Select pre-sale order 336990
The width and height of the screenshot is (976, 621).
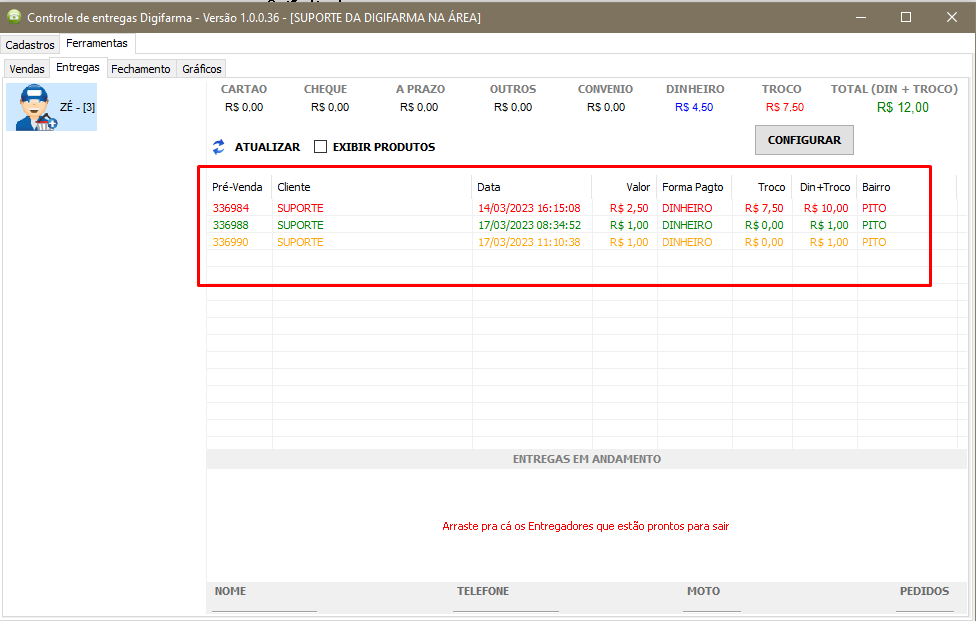tap(231, 242)
